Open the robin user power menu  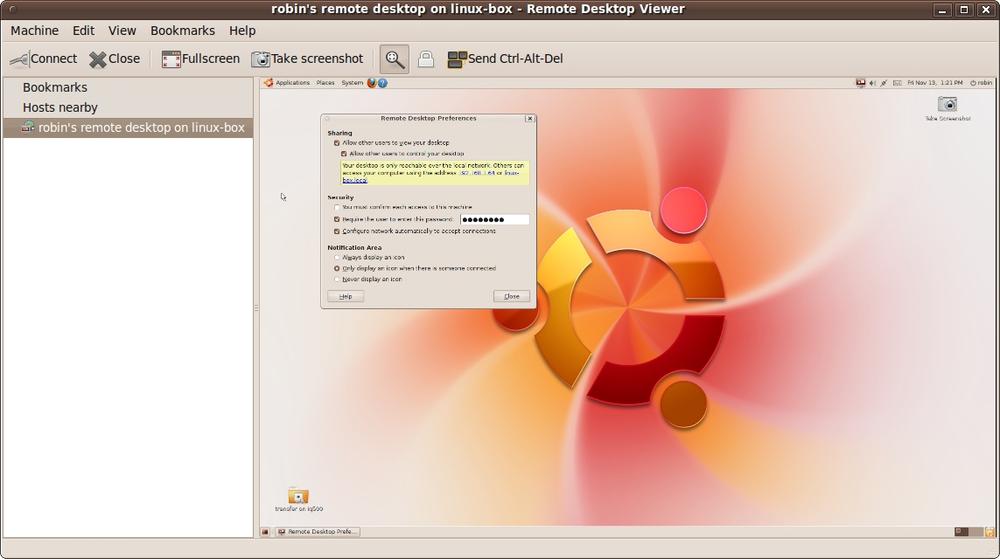pos(982,83)
